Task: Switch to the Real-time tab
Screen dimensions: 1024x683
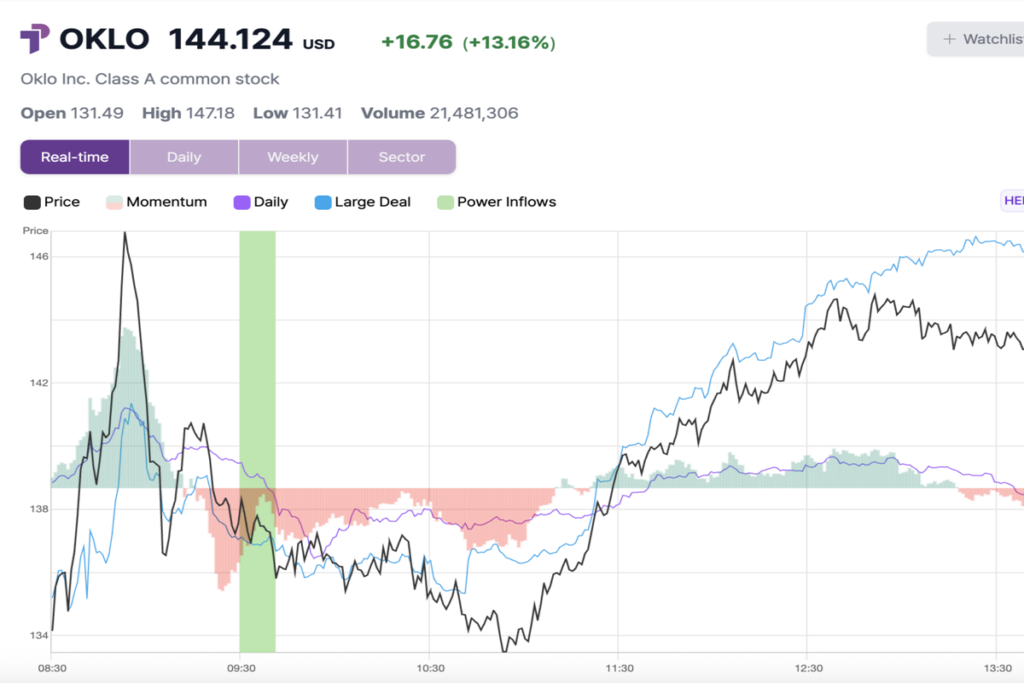Action: pyautogui.click(x=75, y=157)
